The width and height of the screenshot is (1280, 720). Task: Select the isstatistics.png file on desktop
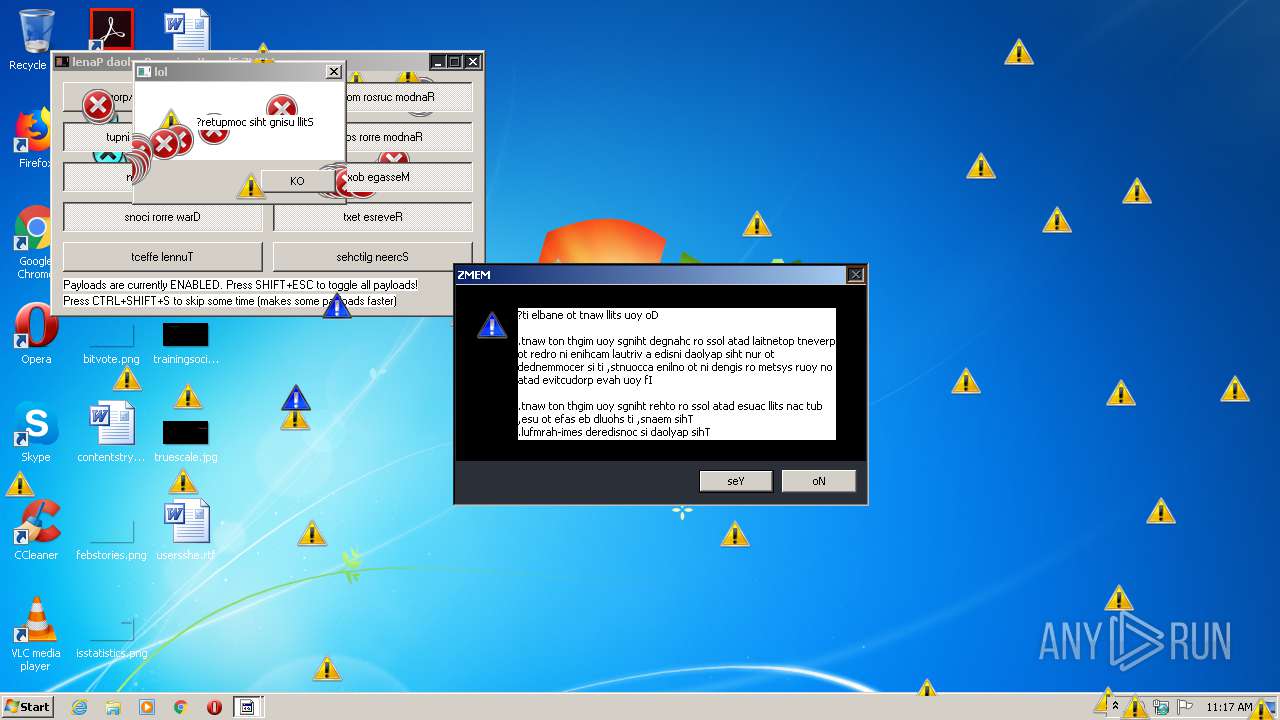click(111, 636)
